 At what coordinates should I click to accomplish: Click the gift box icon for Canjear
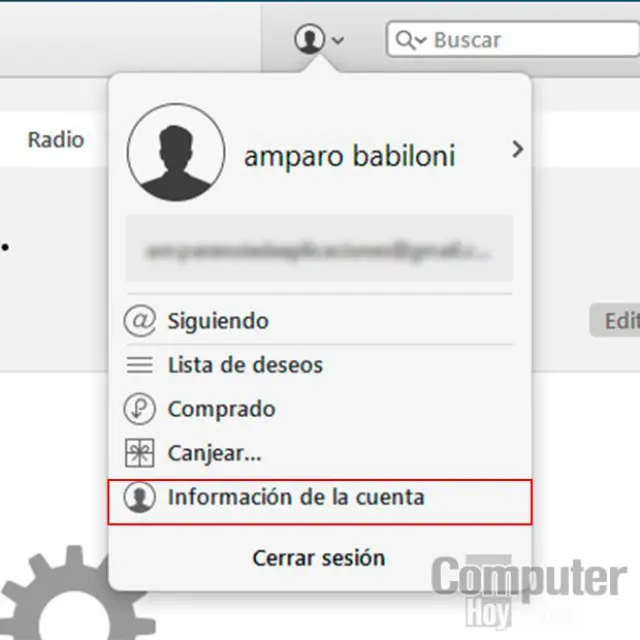coord(140,453)
